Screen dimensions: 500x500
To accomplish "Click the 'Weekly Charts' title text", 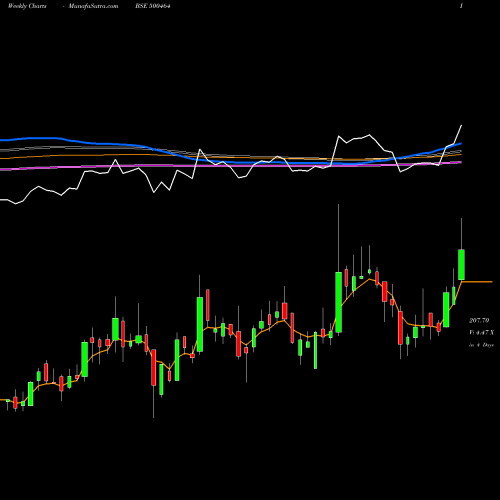I will pyautogui.click(x=27, y=6).
